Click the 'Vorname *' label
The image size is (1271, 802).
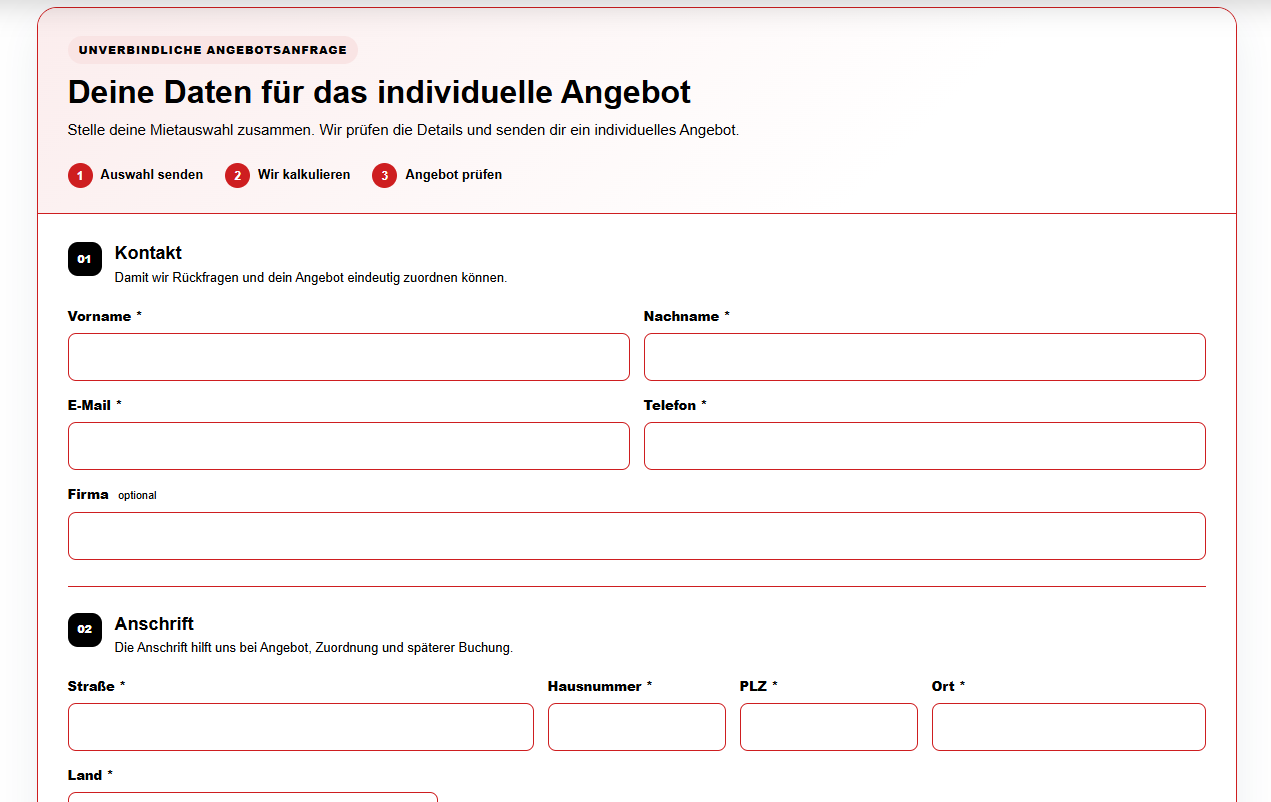(105, 316)
